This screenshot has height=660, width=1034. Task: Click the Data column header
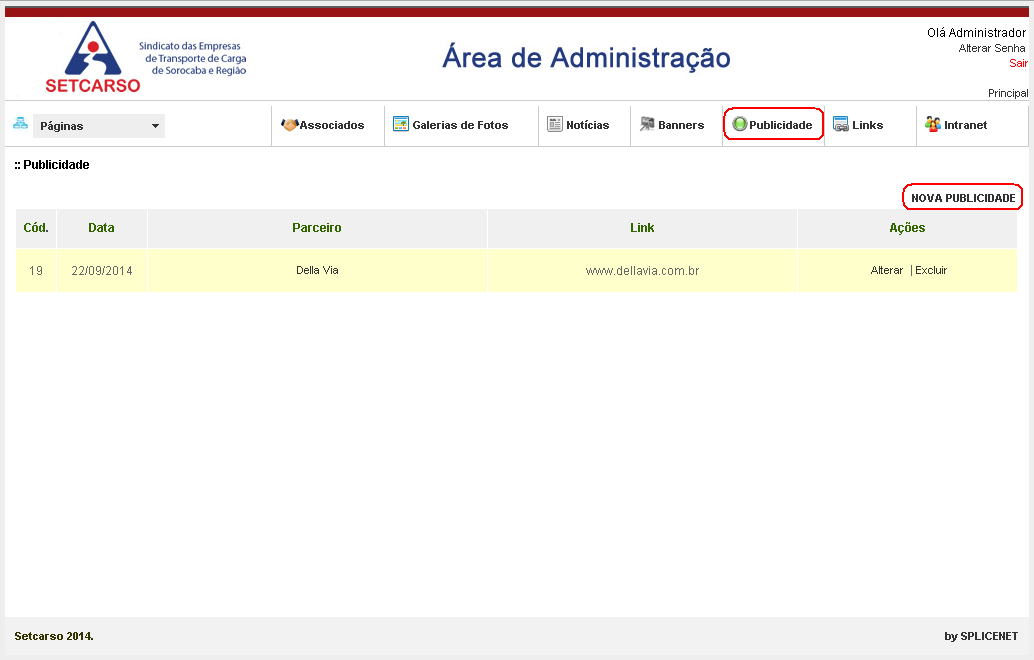102,228
